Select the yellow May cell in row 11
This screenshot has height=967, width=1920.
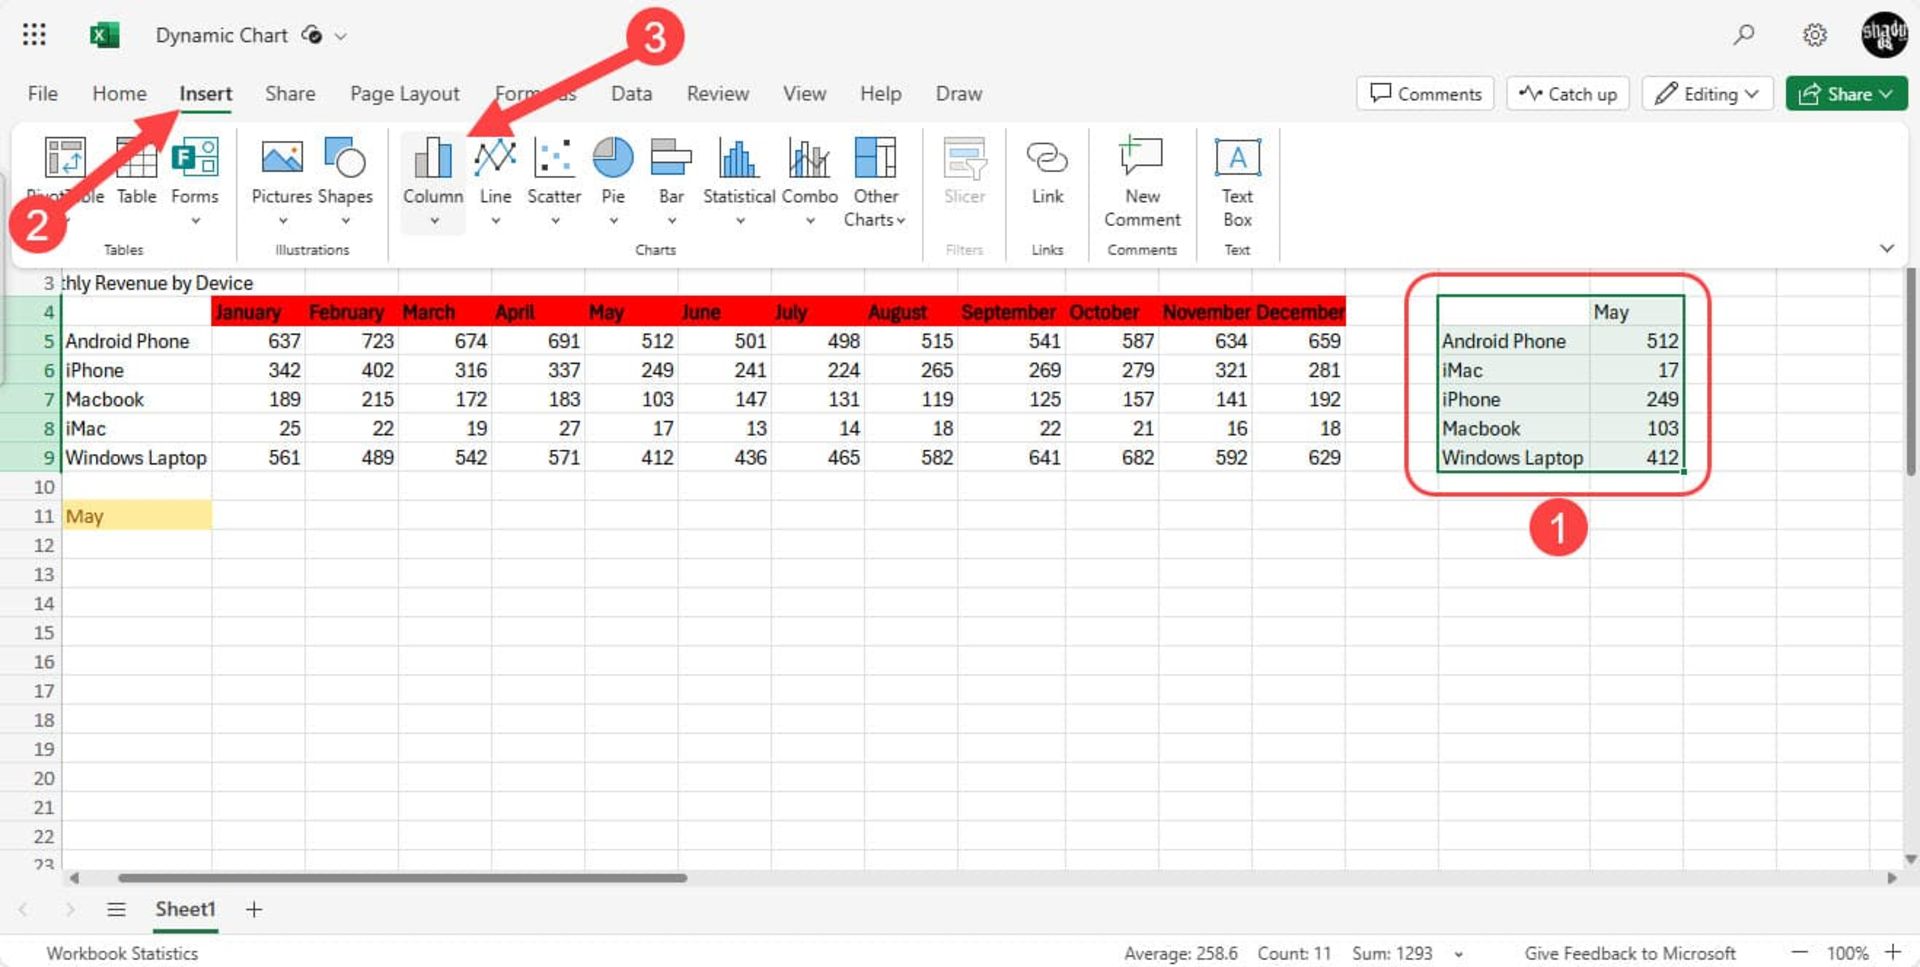tap(137, 516)
